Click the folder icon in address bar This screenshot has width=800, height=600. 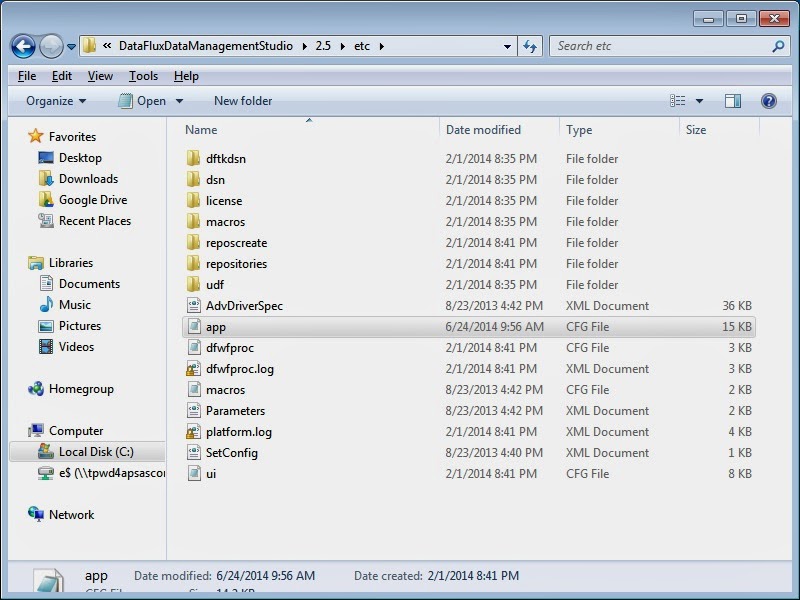[89, 46]
